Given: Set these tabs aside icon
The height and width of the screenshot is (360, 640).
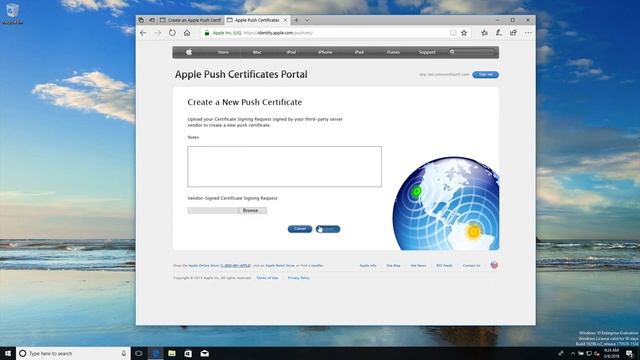Looking at the screenshot, I should pos(151,20).
